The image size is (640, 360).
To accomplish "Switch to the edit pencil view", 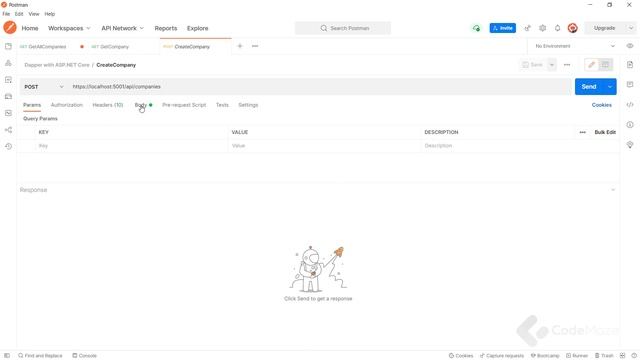I will pos(591,65).
